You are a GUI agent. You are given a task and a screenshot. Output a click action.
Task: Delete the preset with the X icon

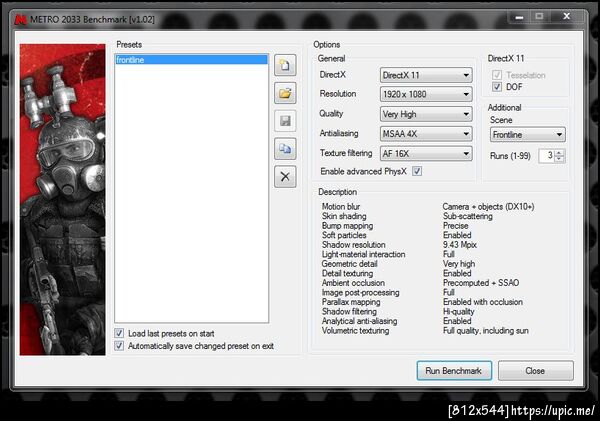tap(285, 176)
